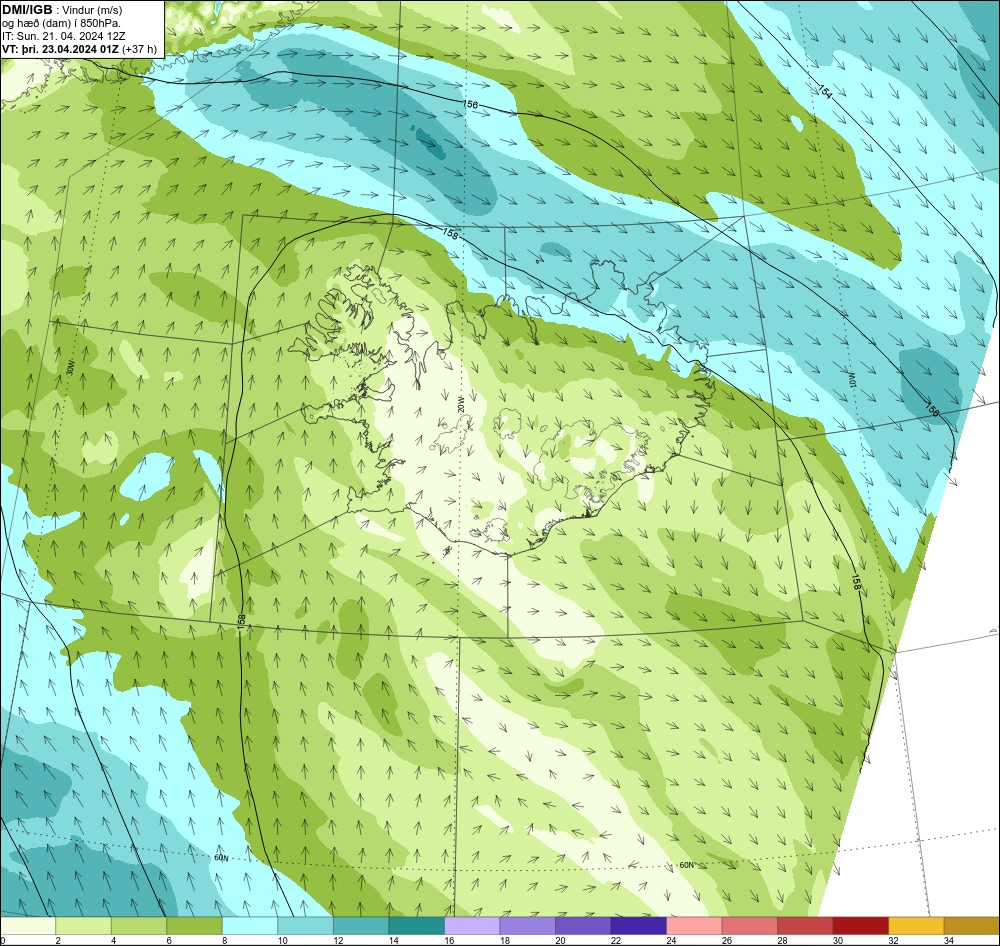The width and height of the screenshot is (1000, 946).
Task: Click legend scale value "34"
Action: click(948, 940)
